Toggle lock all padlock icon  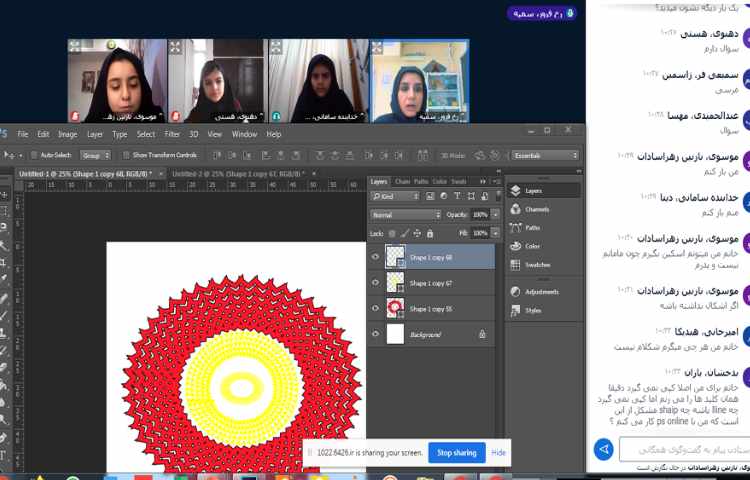(430, 233)
